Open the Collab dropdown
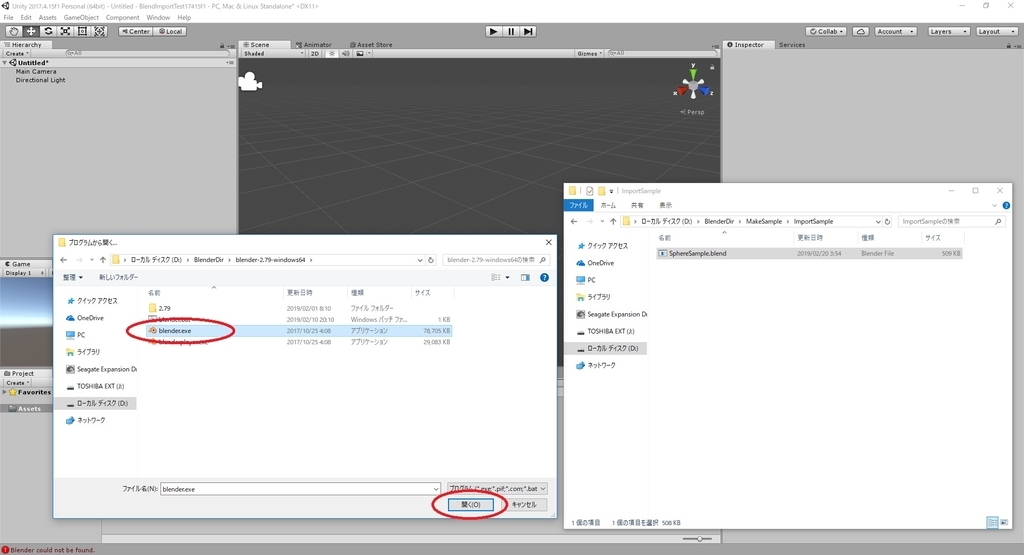1024x555 pixels. point(827,31)
